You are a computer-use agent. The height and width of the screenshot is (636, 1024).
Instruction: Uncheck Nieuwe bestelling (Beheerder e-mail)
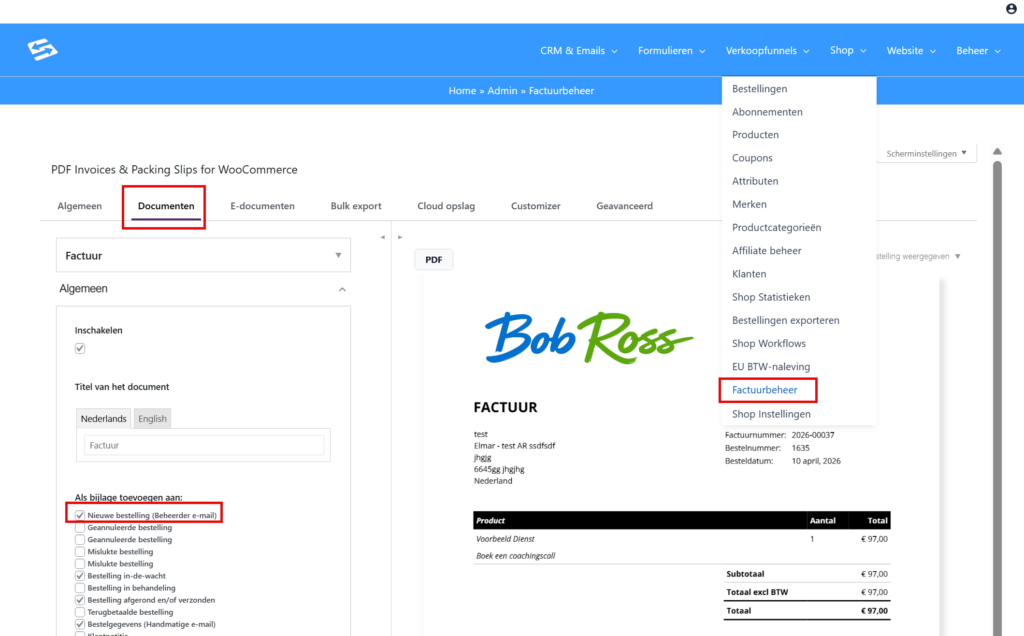coord(80,515)
